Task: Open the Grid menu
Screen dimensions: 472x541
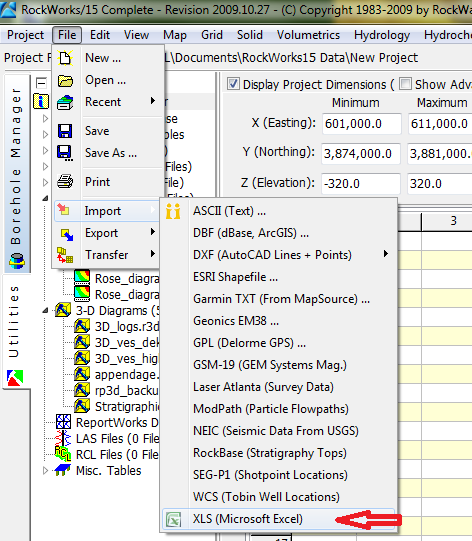Action: [212, 35]
